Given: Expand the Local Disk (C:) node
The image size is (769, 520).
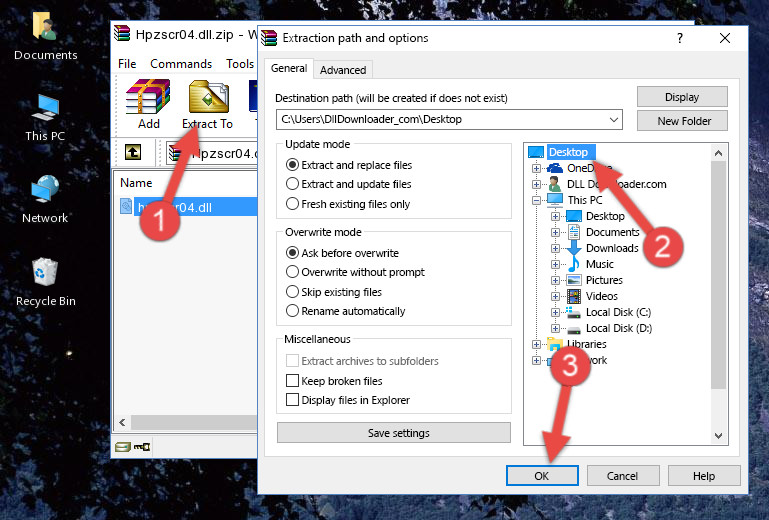Looking at the screenshot, I should point(555,312).
